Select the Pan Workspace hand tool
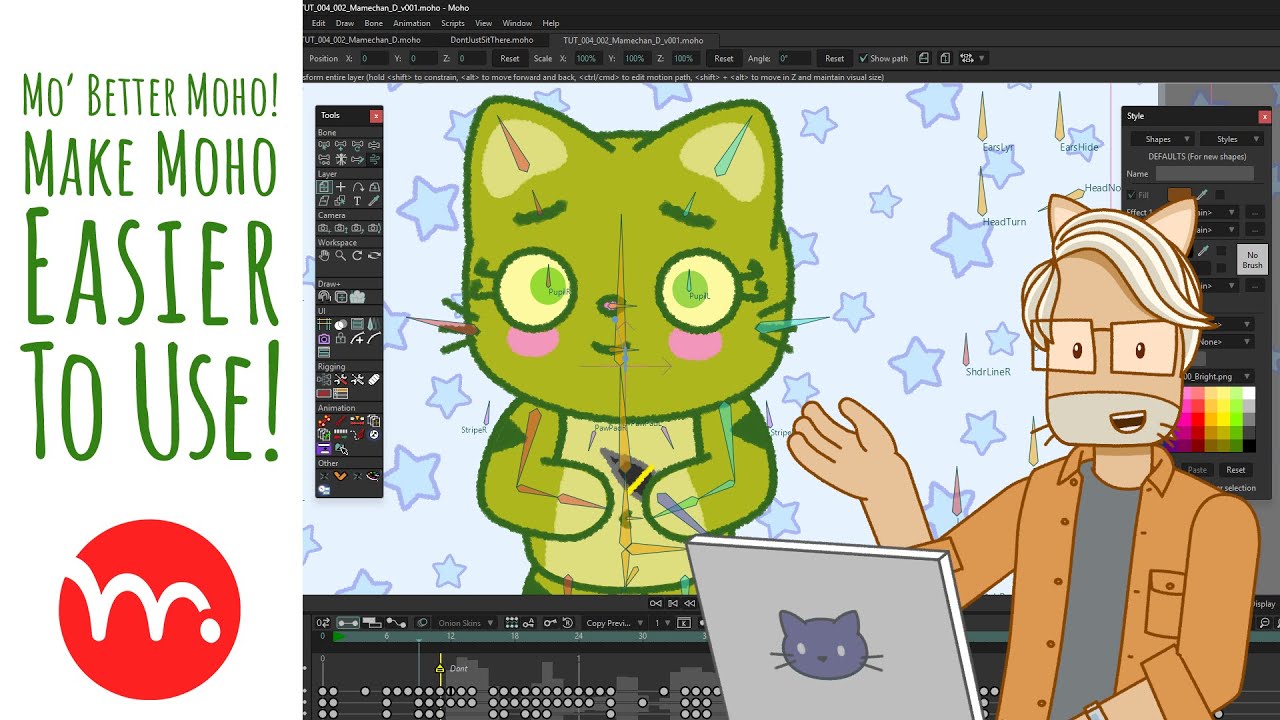This screenshot has width=1280, height=720. 325,256
